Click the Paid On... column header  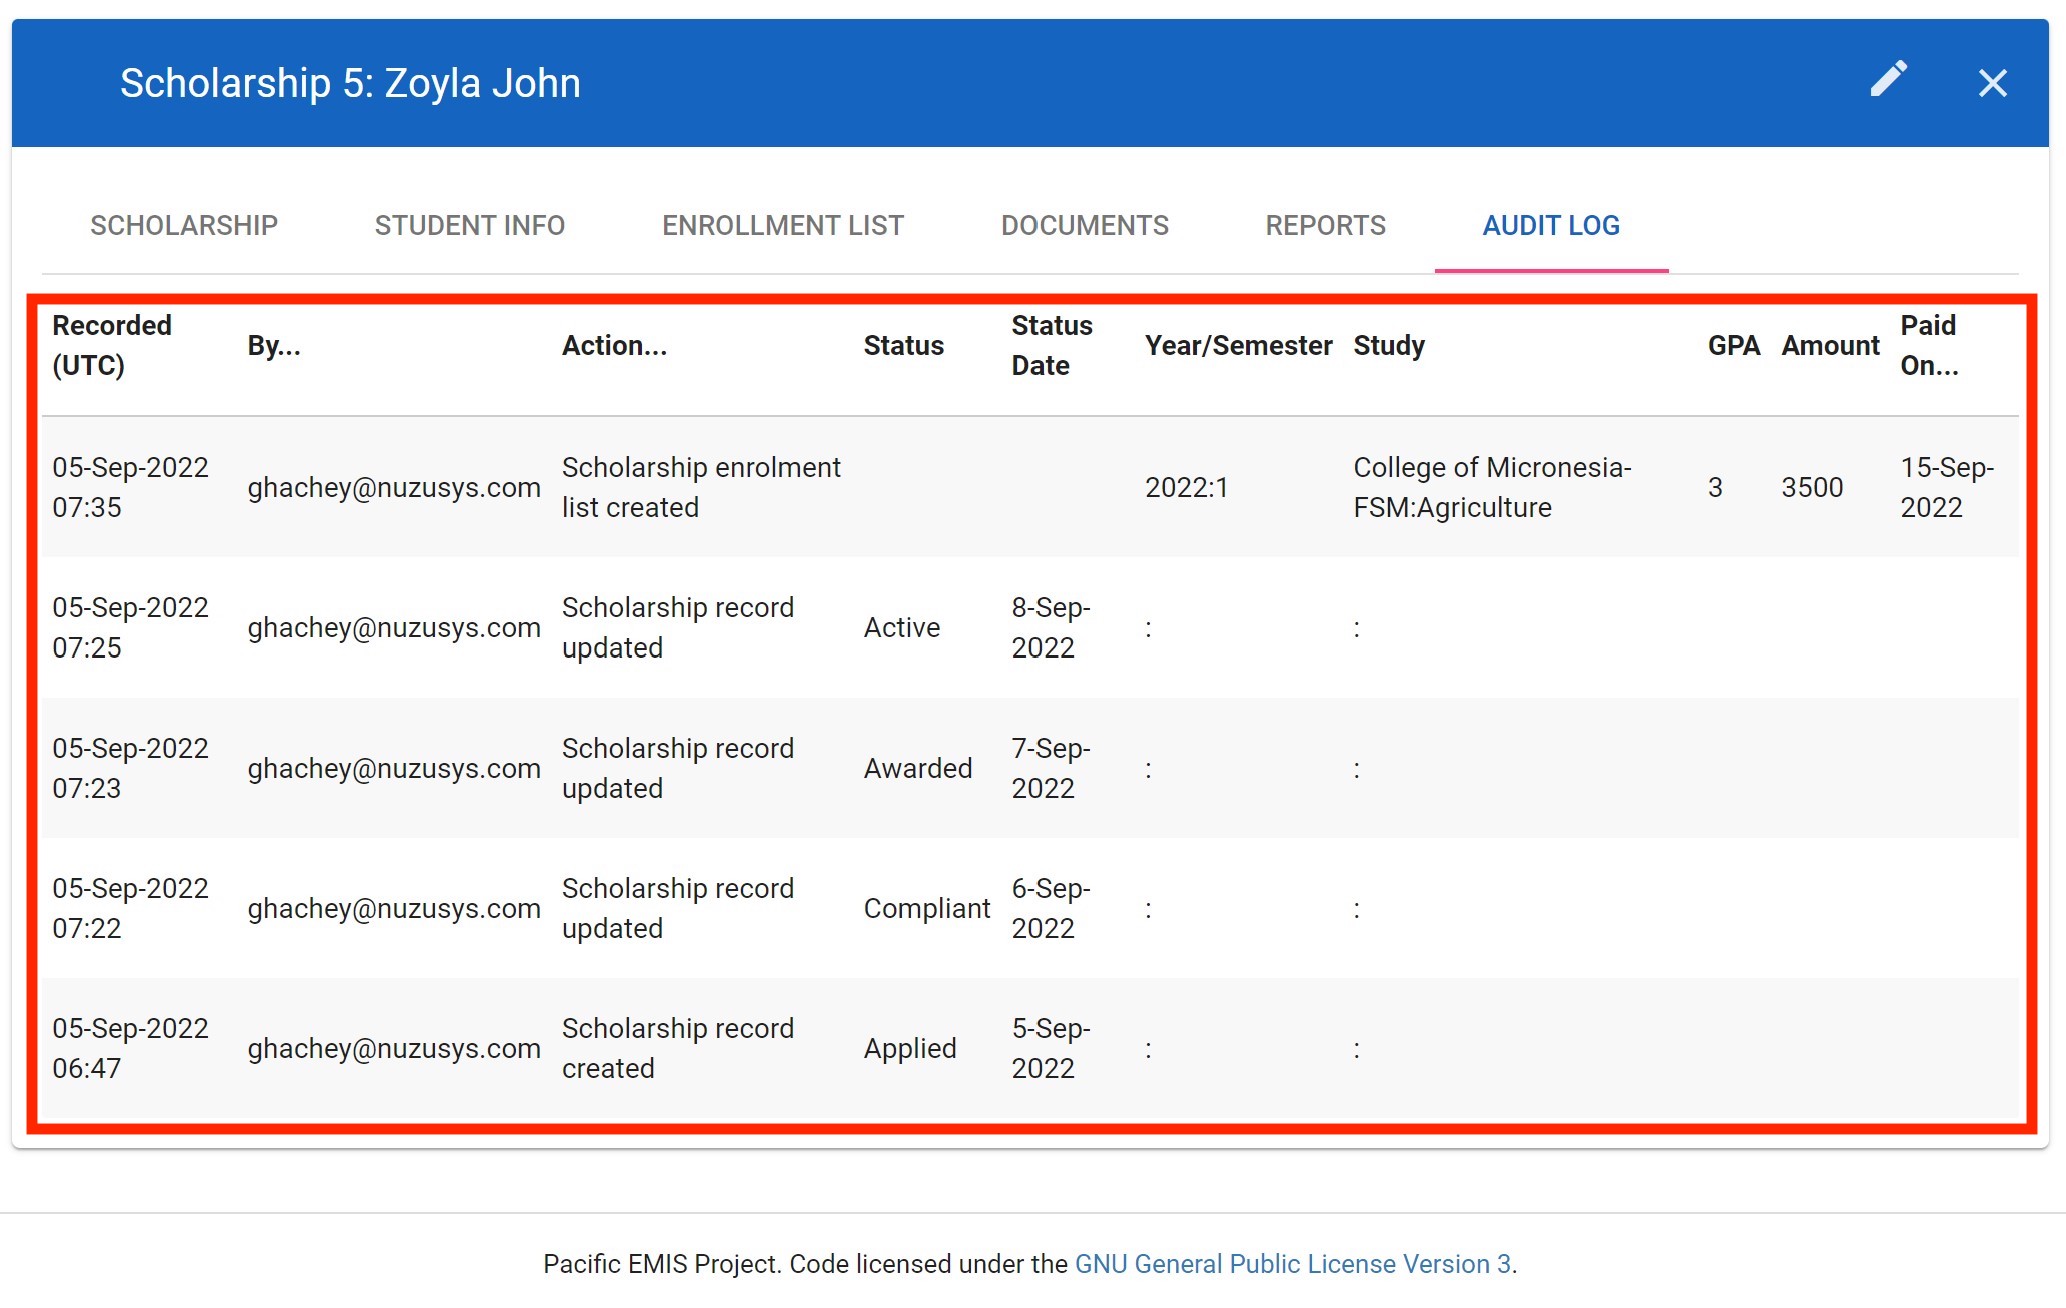click(1929, 345)
